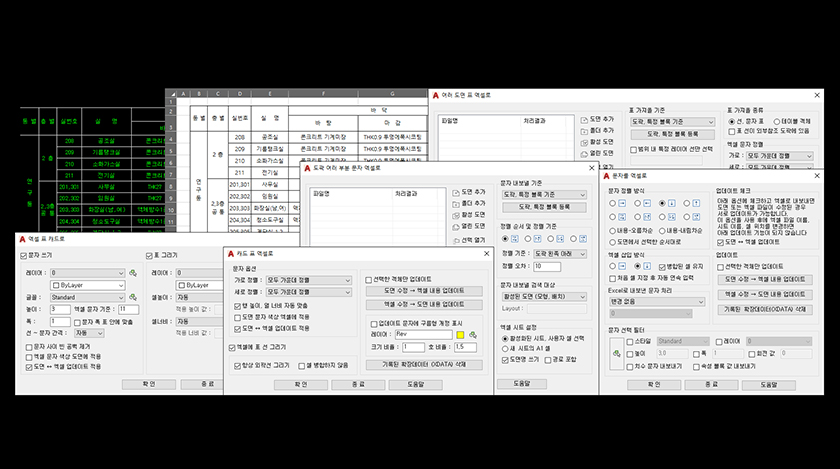This screenshot has width=840, height=469.
Task: Open 가로 정렬 dropdown in 캐드 표 엑셀로
Action: click(x=309, y=280)
